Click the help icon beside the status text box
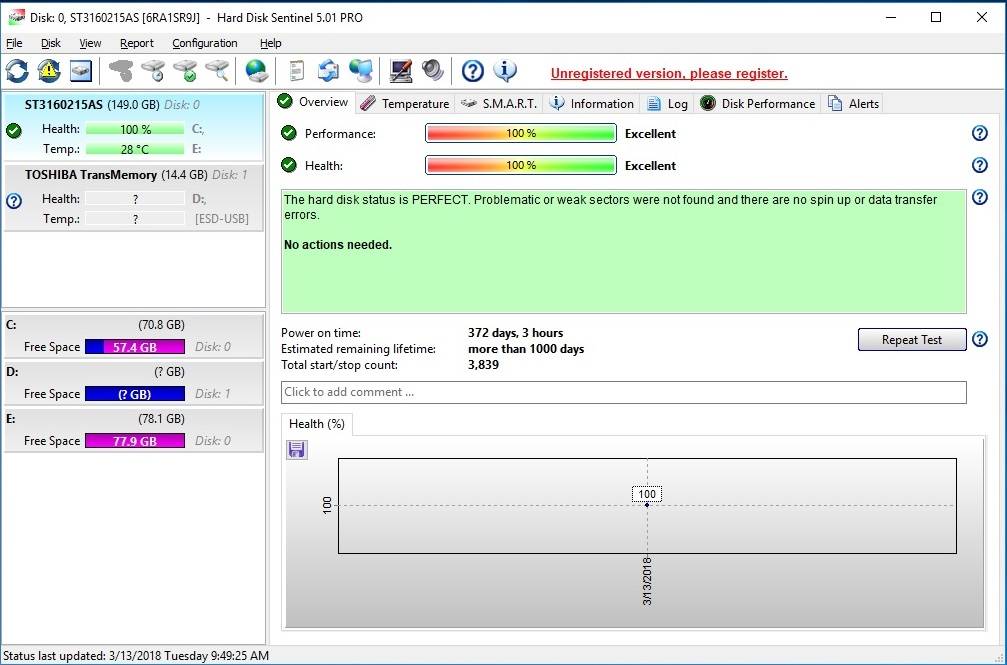1007x665 pixels. 979,197
